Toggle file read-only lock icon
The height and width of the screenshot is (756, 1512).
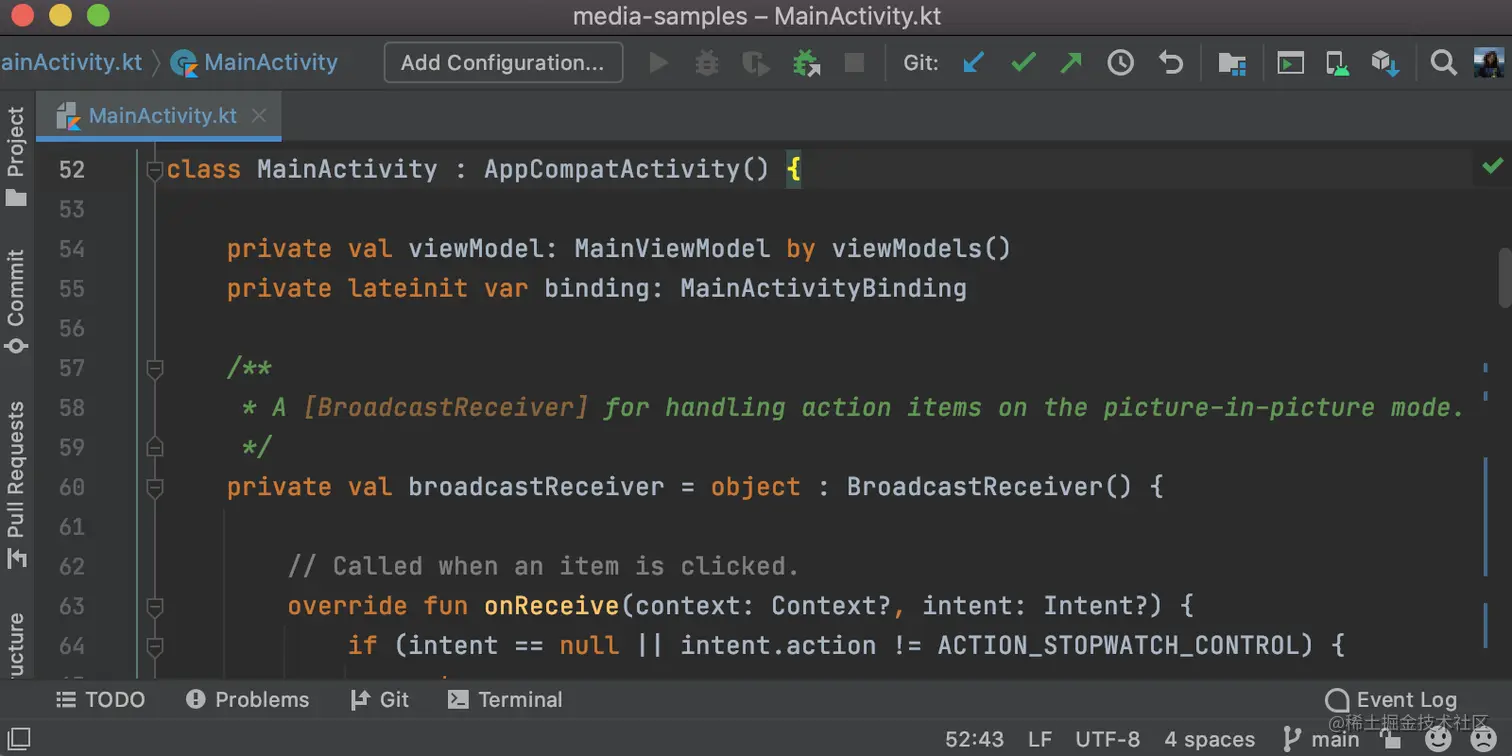pyautogui.click(x=1391, y=740)
